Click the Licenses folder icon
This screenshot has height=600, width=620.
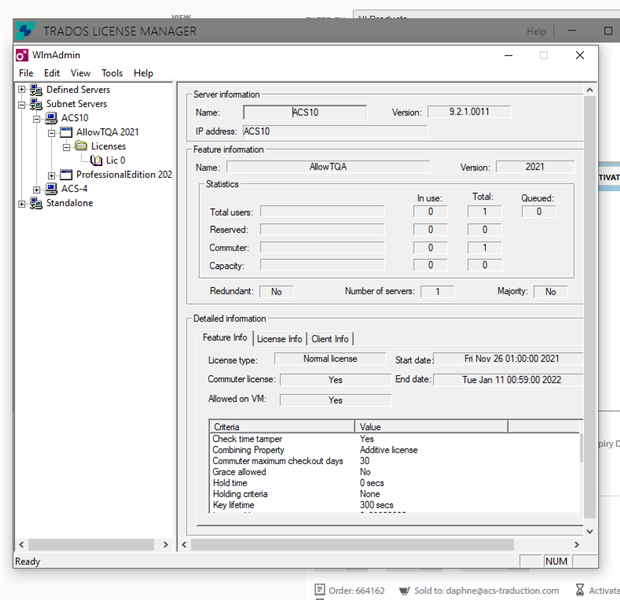[81, 146]
